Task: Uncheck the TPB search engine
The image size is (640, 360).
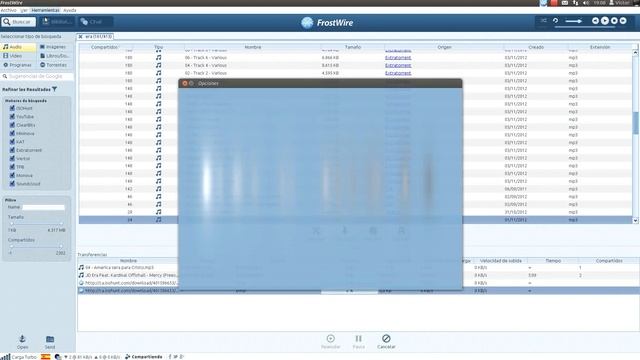Action: [12, 167]
